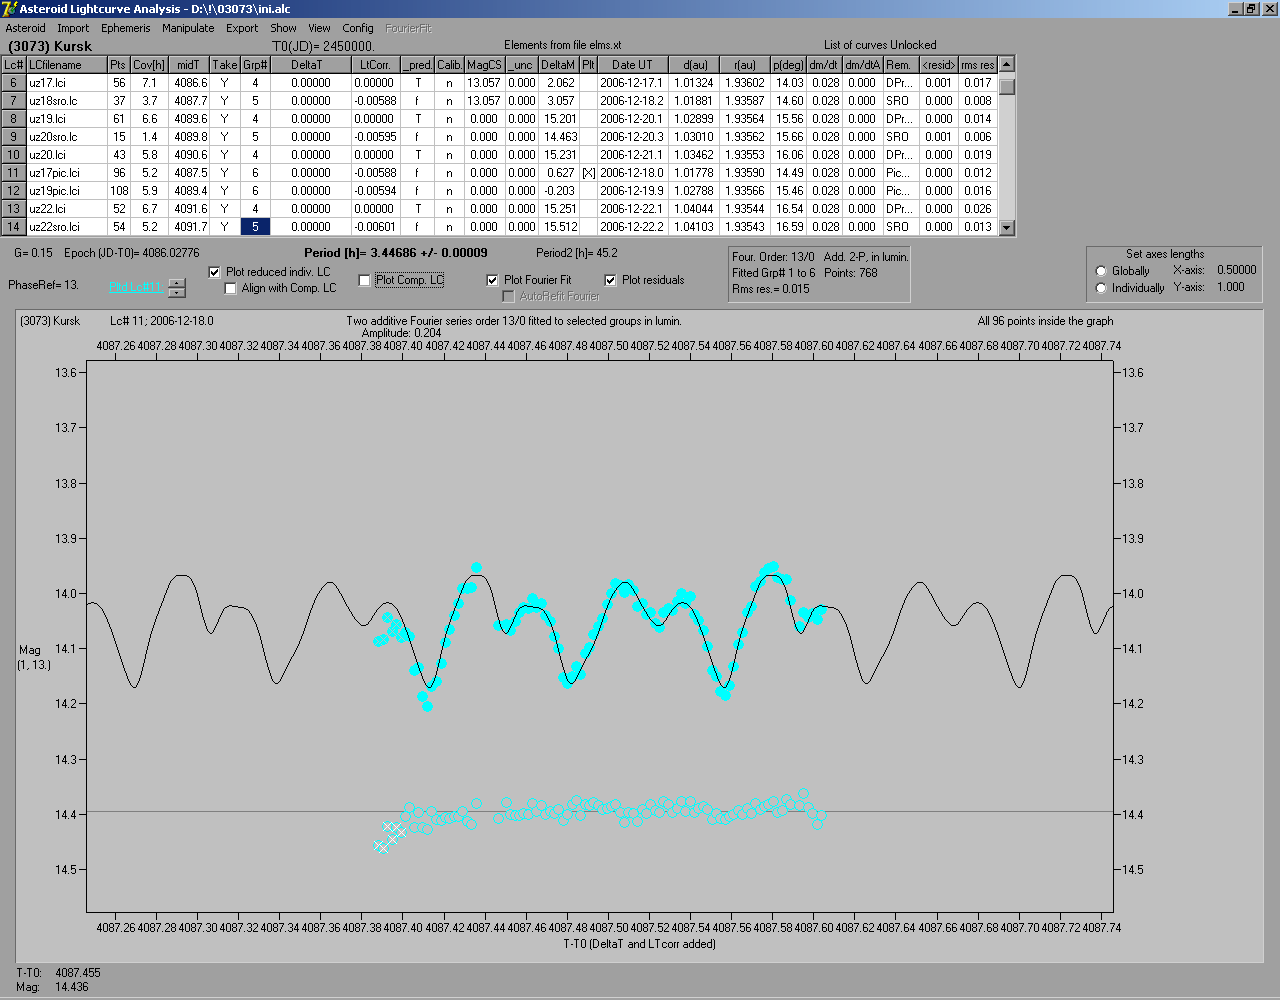Check the Plot Comp. LC box
Screen dimensions: 1280x1000
coord(365,280)
